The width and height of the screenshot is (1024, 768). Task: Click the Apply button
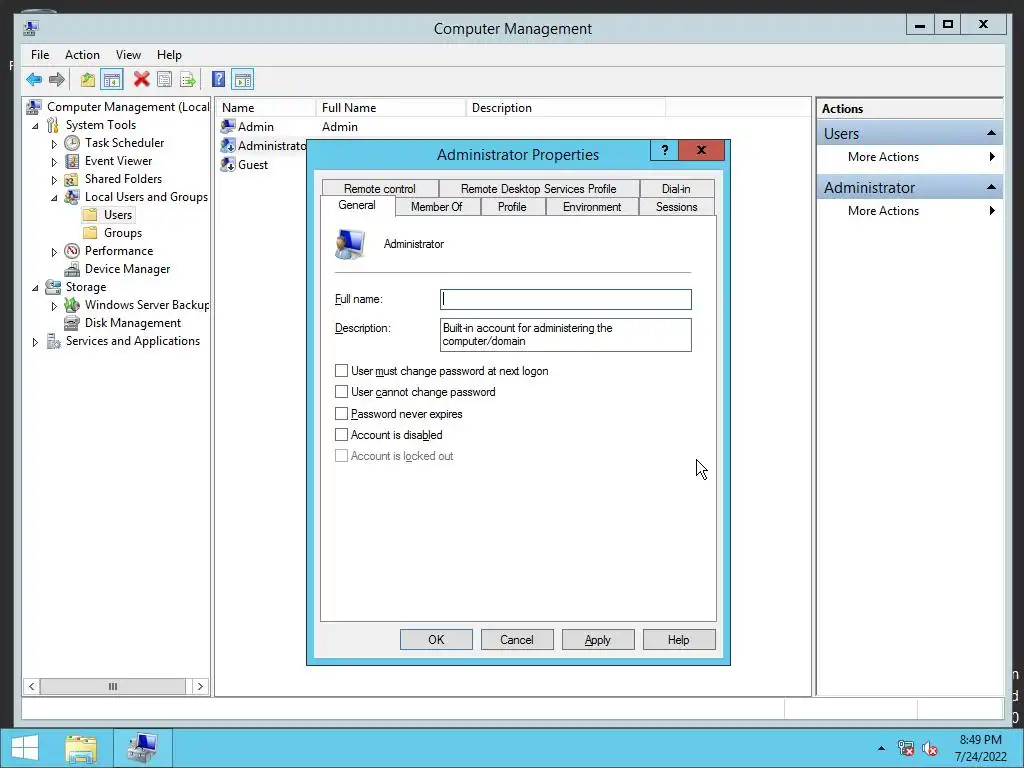598,640
